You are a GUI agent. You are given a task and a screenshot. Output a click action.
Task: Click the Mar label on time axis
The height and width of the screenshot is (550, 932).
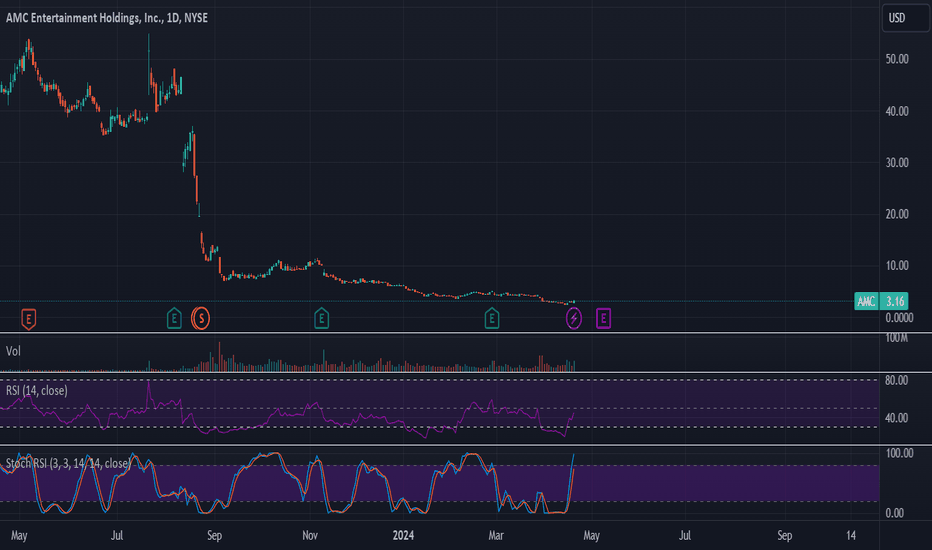pyautogui.click(x=496, y=535)
